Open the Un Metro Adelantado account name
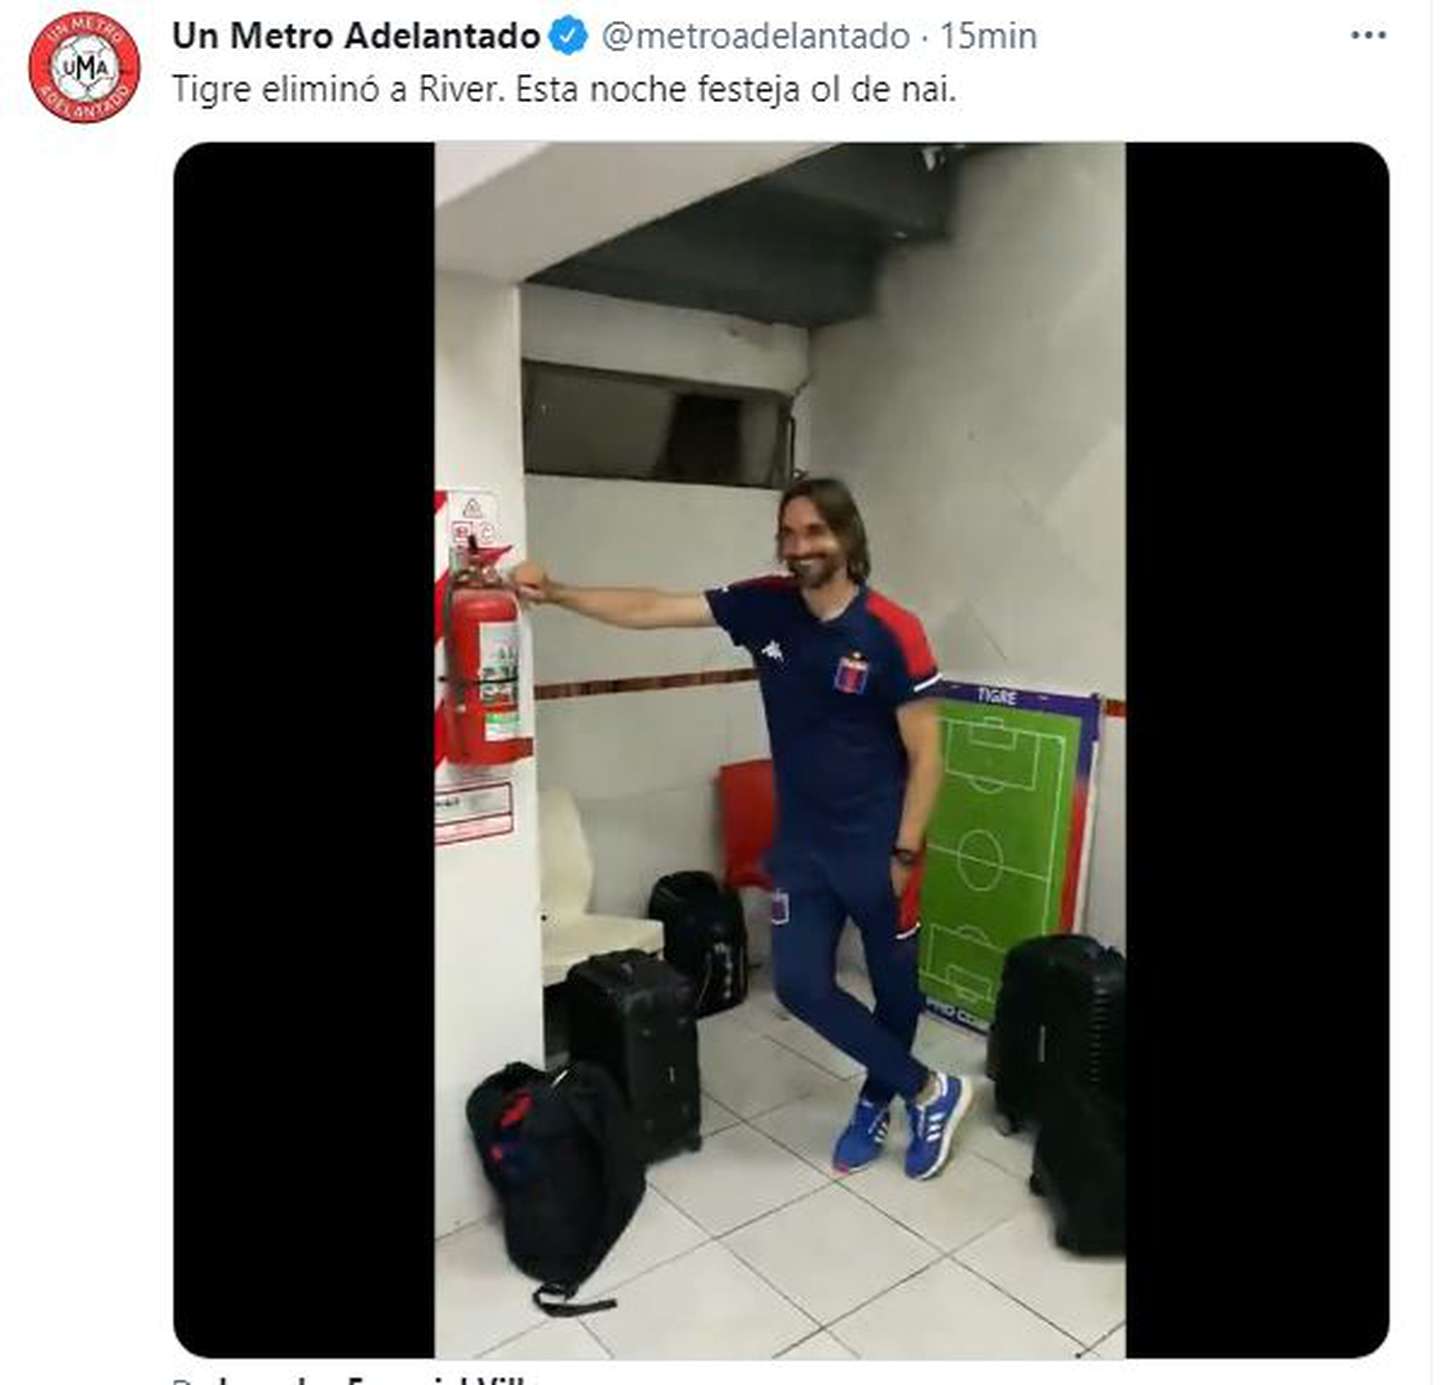 [x=356, y=36]
